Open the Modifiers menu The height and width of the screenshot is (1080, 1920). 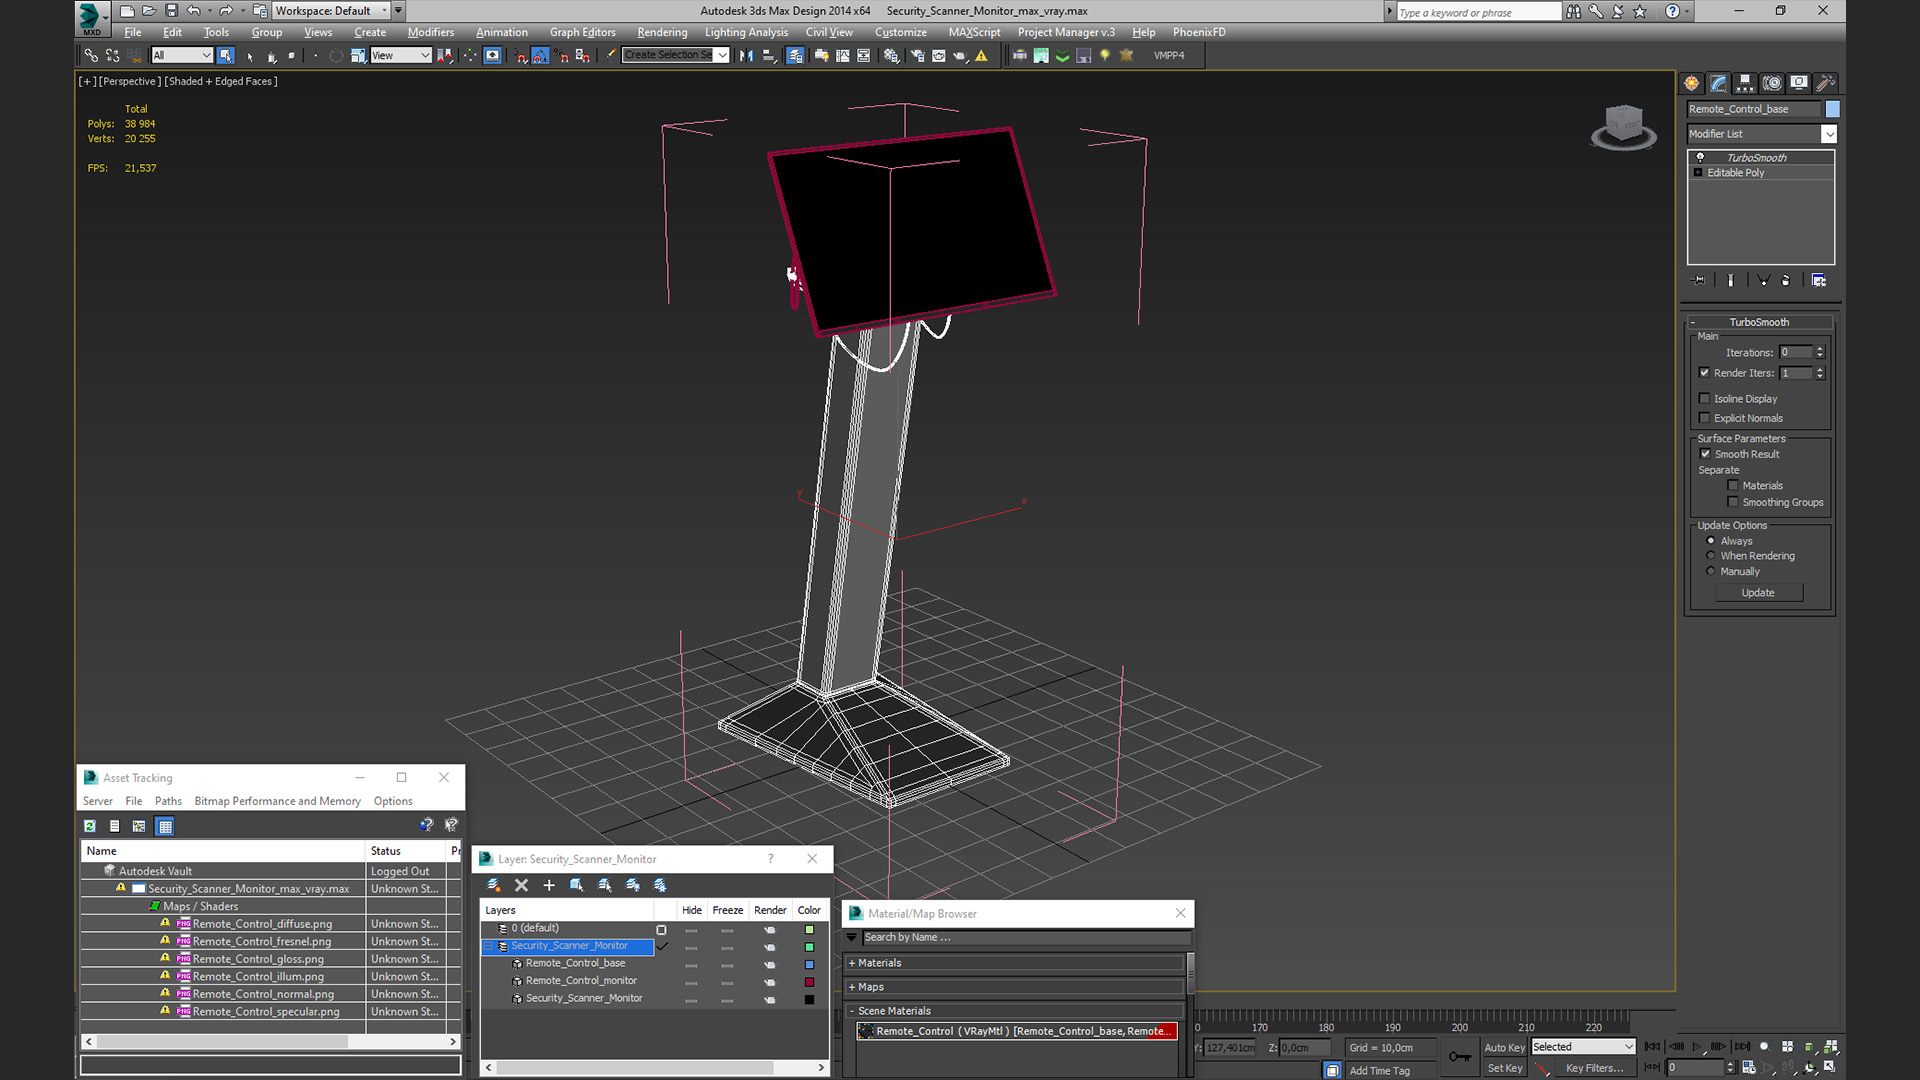point(431,32)
